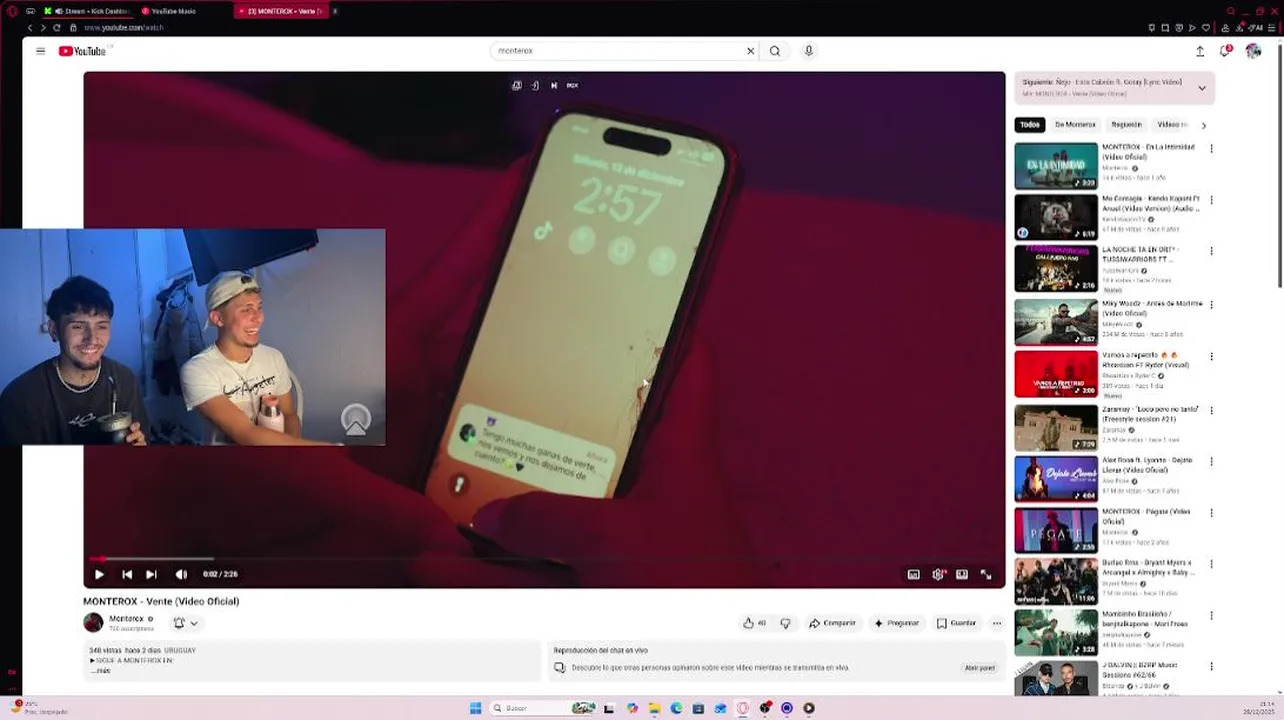Switch to Stream Kick Dashboard browser tab
1284x720 pixels.
tap(86, 11)
